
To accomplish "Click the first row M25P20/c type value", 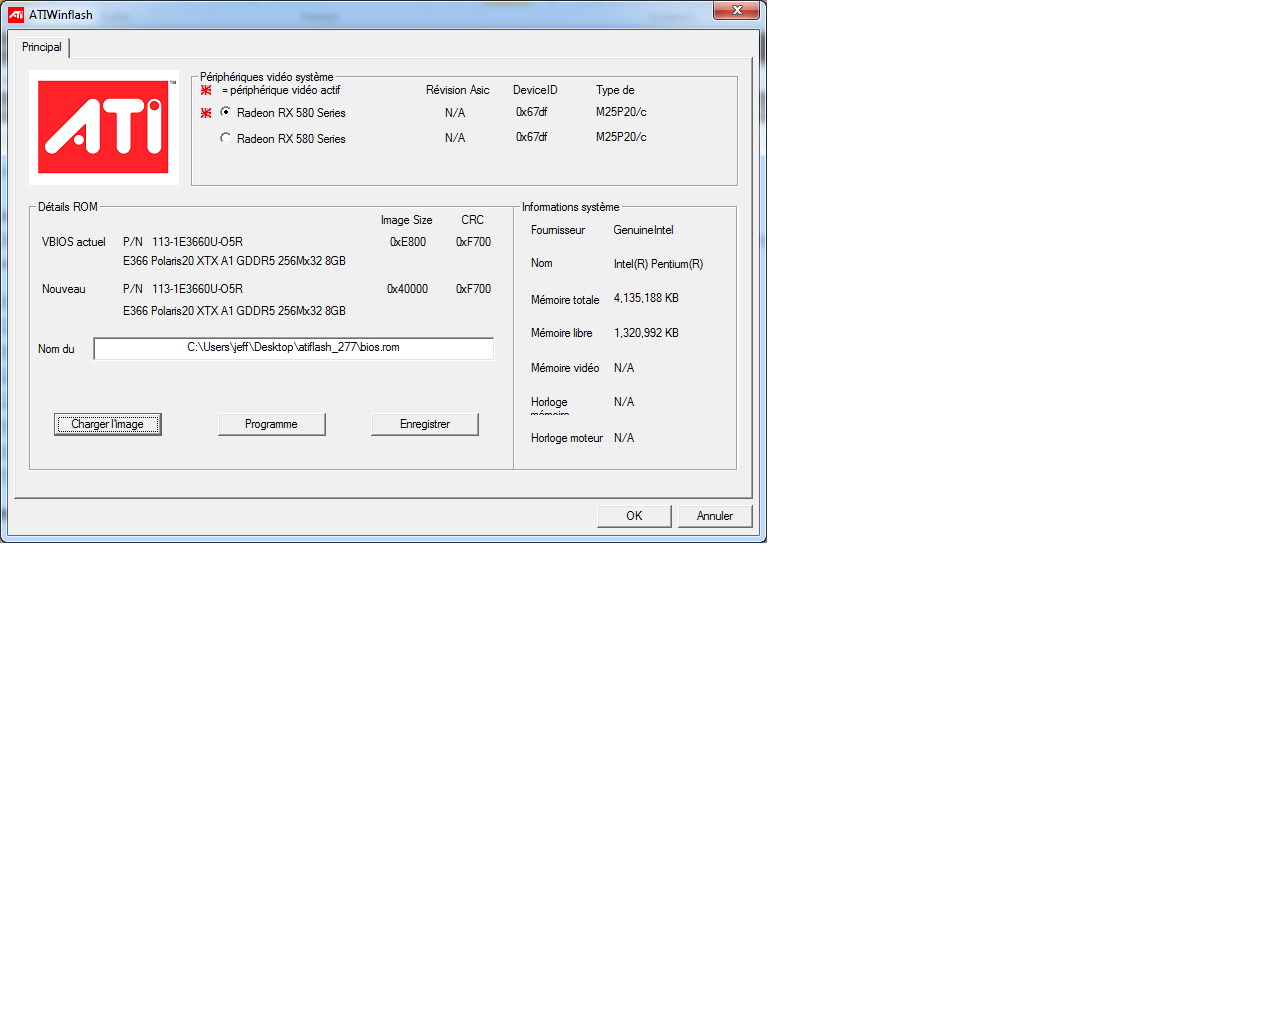I will pos(621,112).
